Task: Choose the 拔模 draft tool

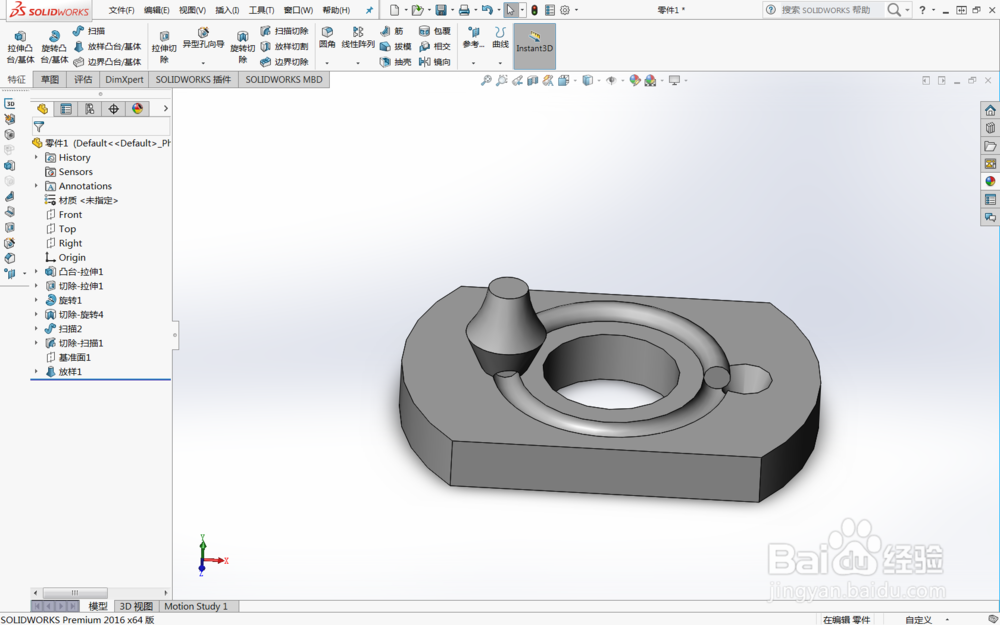Action: coord(395,47)
